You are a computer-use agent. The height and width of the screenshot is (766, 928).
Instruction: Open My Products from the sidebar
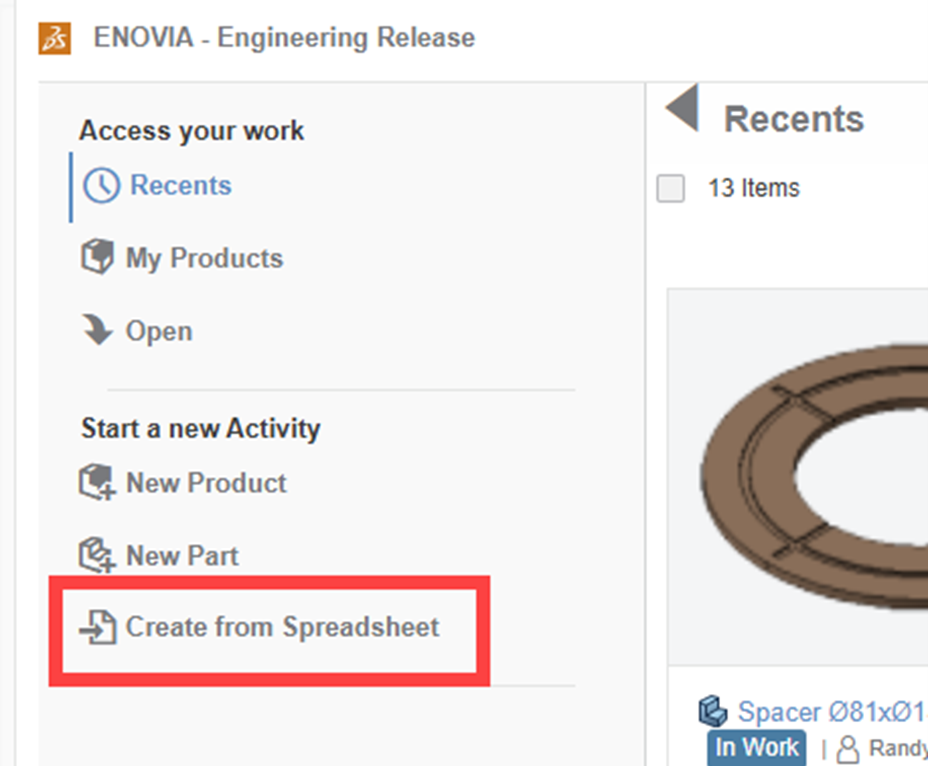(x=203, y=257)
